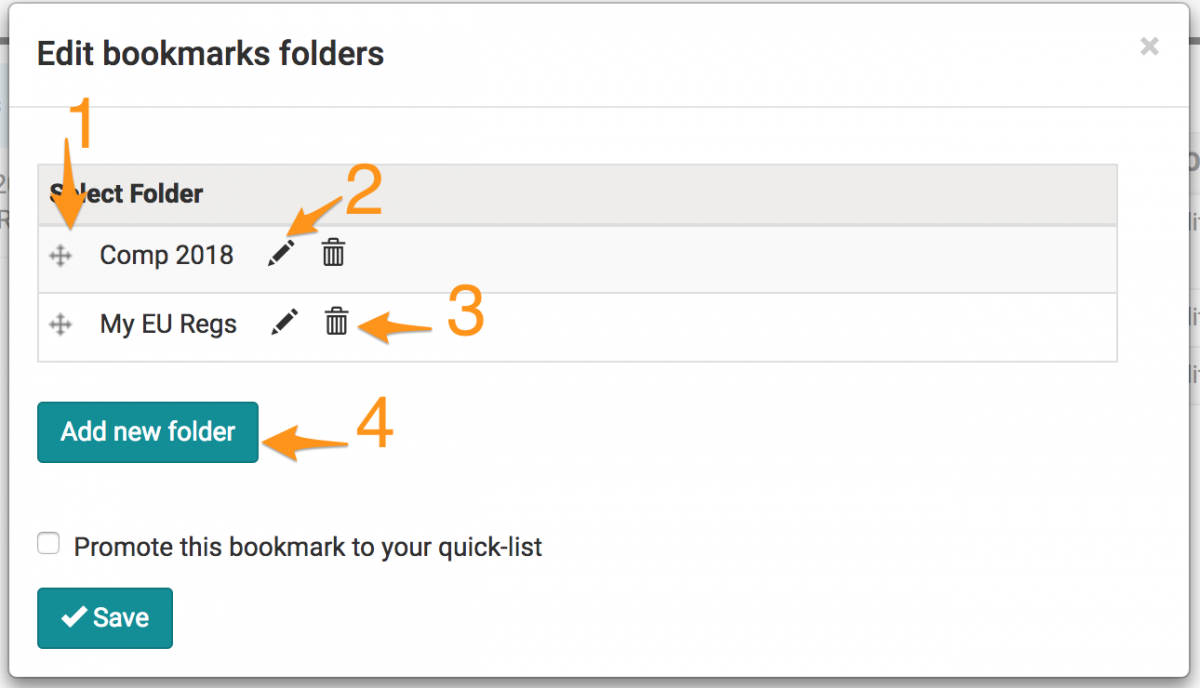Select the Comp 2018 folder name
Screen dimensions: 1200x688
pos(166,256)
